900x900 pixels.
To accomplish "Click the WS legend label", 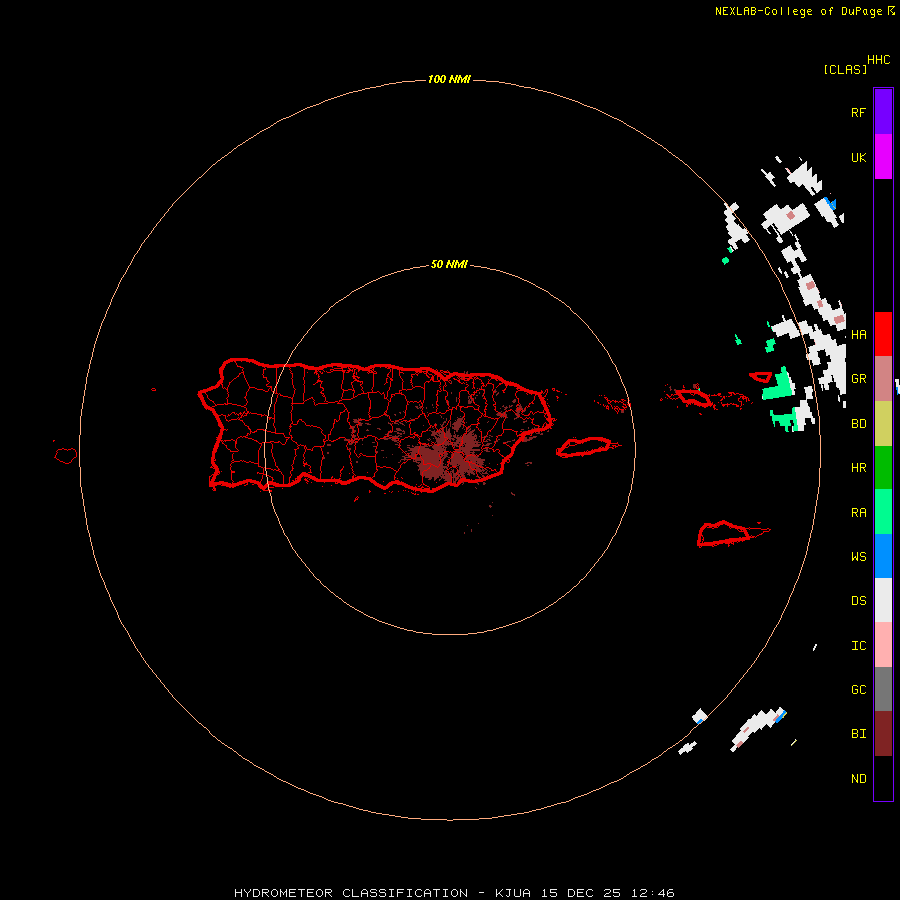I will 858,556.
